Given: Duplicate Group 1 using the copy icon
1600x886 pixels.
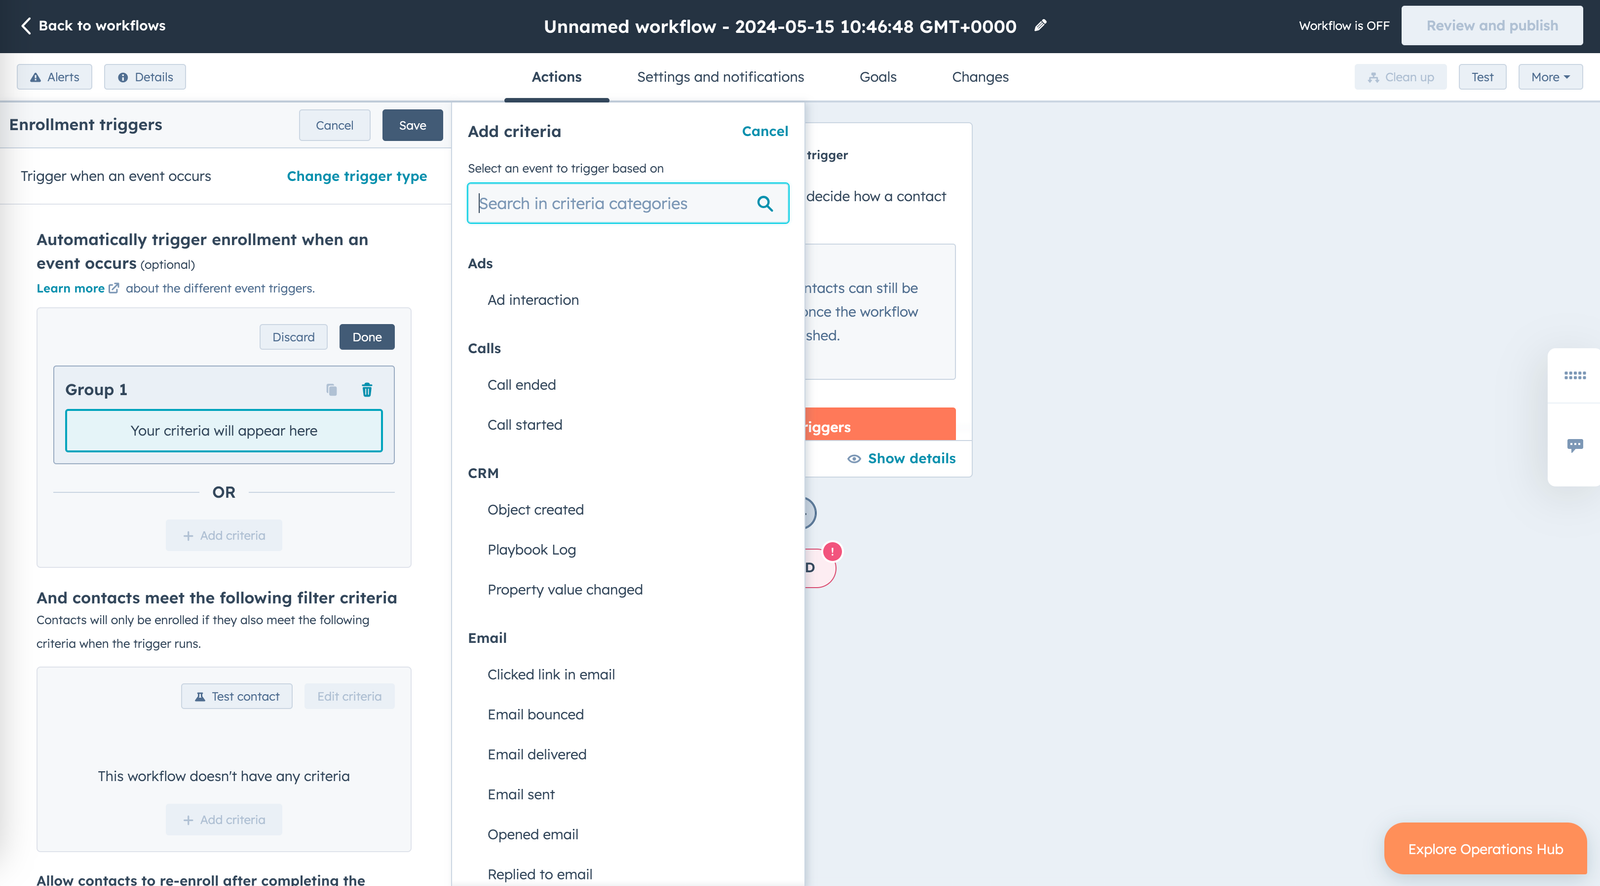Looking at the screenshot, I should pyautogui.click(x=331, y=390).
